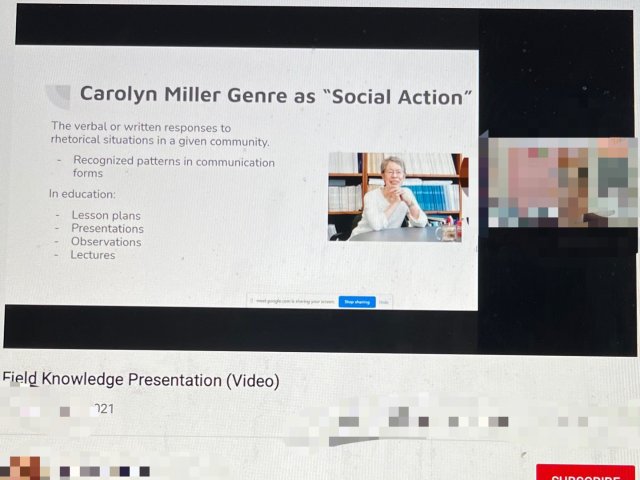Screen dimensions: 640x480
Task: Click the Lesson plans bullet
Action: [105, 215]
